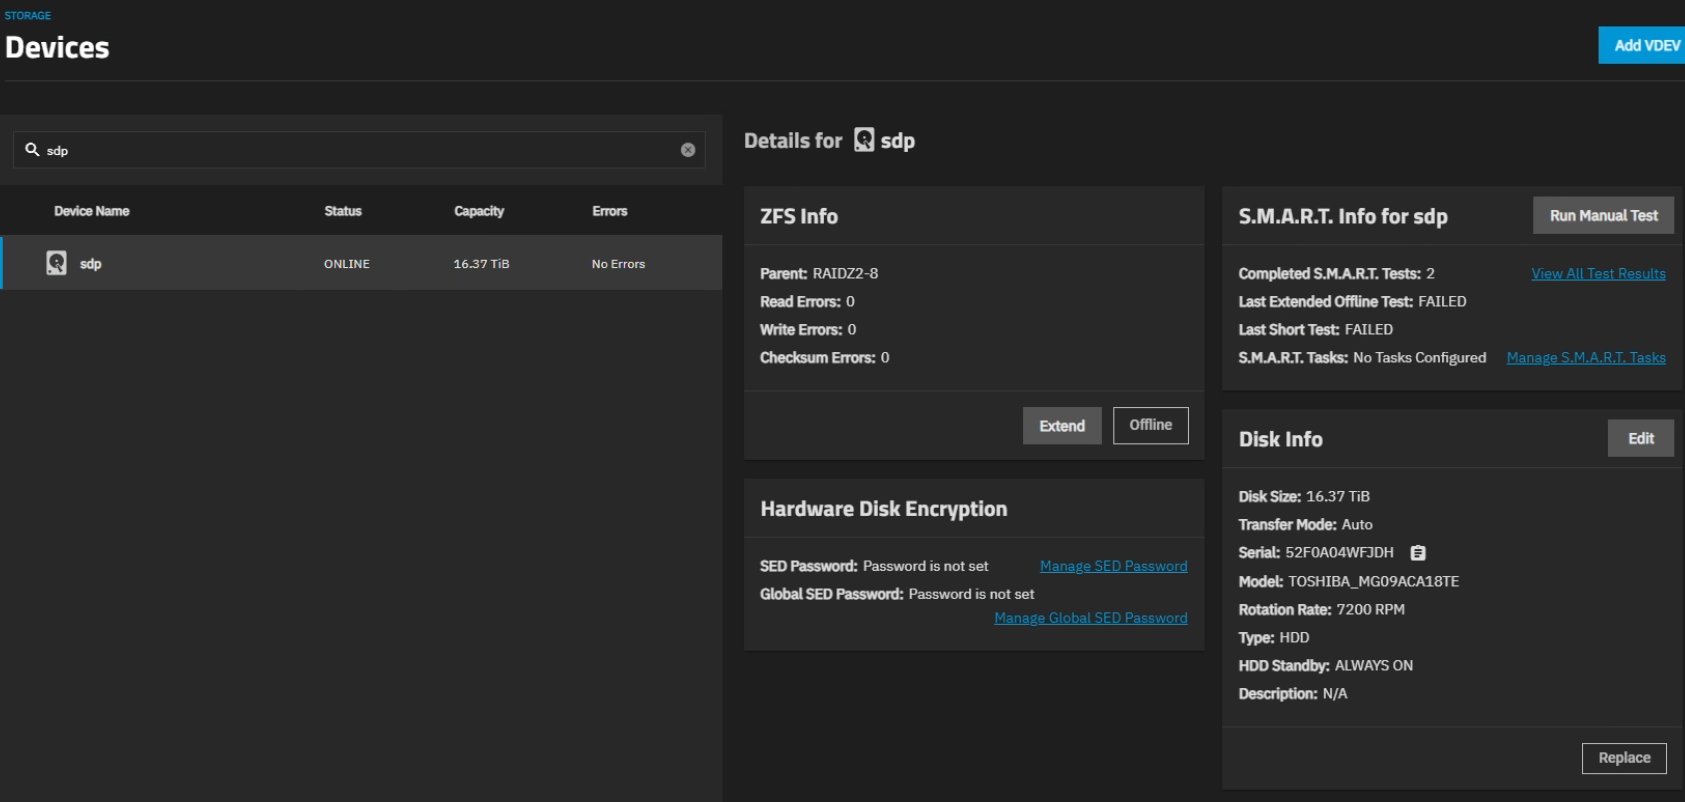Click the 16.37 TiB capacity cell
The width and height of the screenshot is (1685, 802).
[x=481, y=264]
